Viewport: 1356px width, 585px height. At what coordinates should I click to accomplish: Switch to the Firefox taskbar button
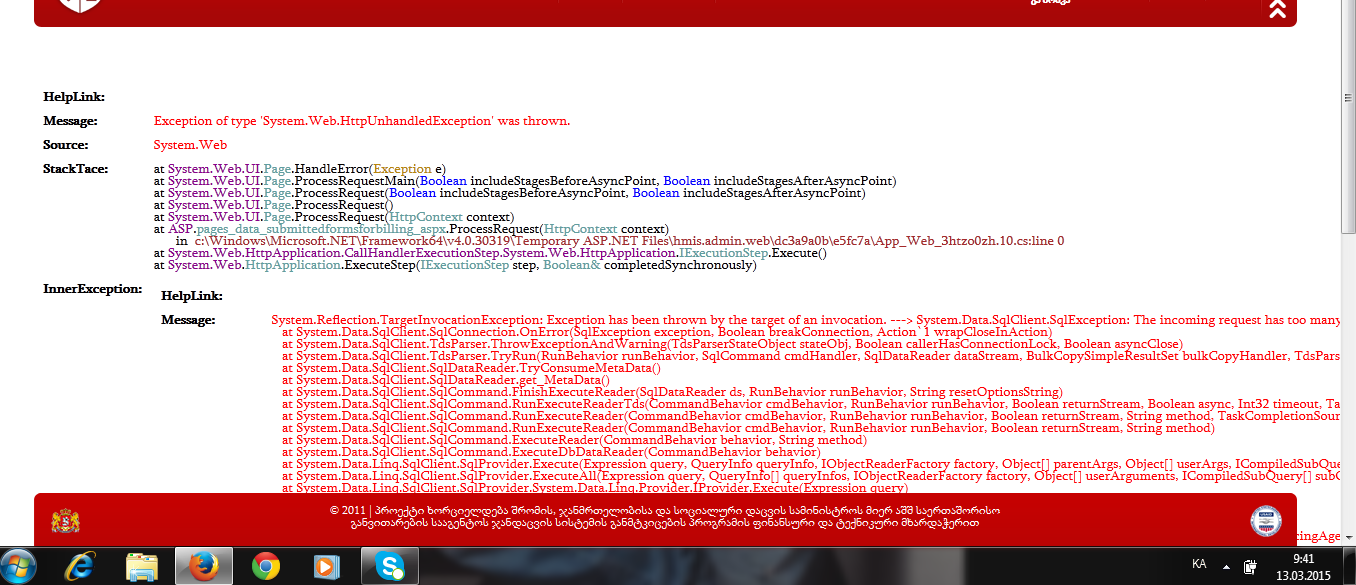[x=203, y=567]
